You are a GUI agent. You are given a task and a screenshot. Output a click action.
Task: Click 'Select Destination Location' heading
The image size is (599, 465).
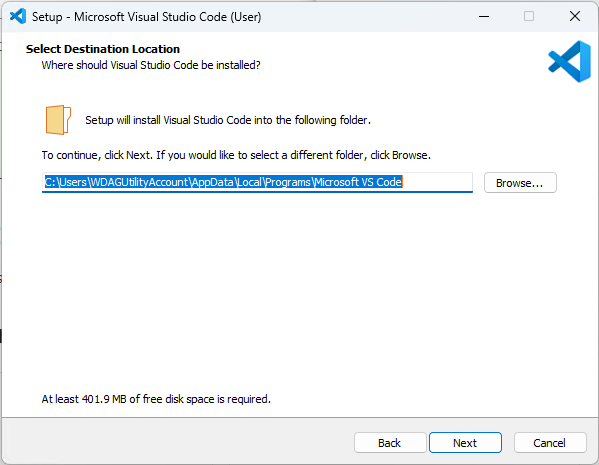(x=103, y=49)
